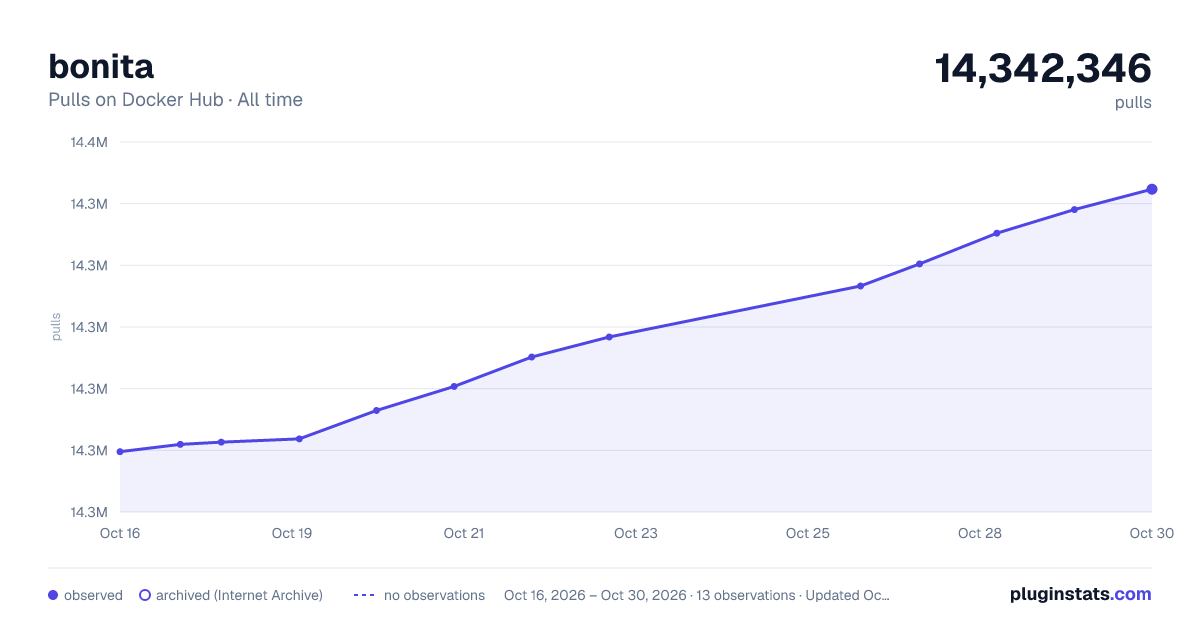Click the 'Oct 25' x-axis label
This screenshot has width=1200, height=630.
coord(808,533)
